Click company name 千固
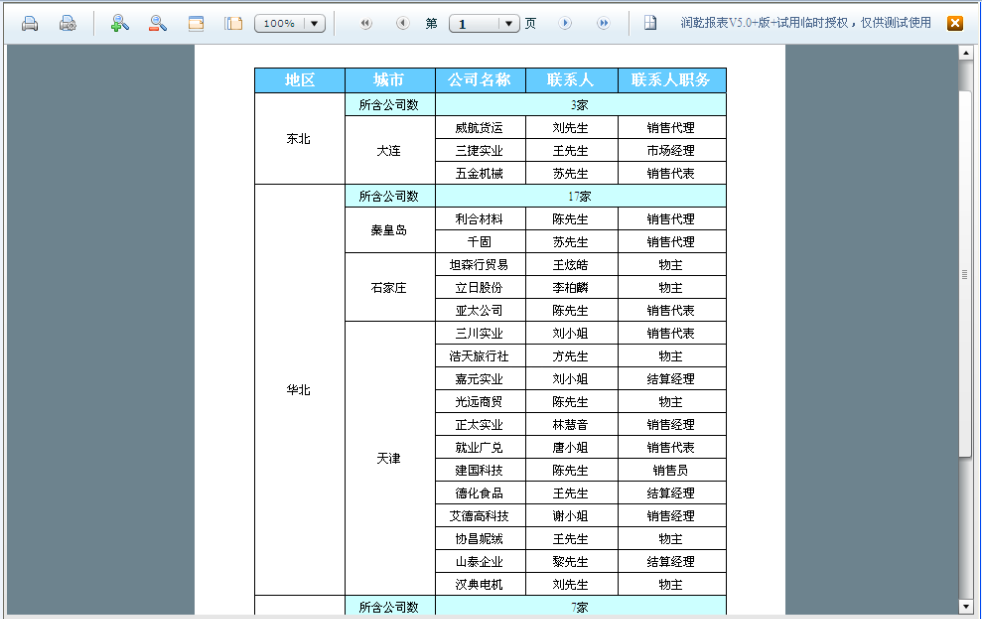 point(480,242)
